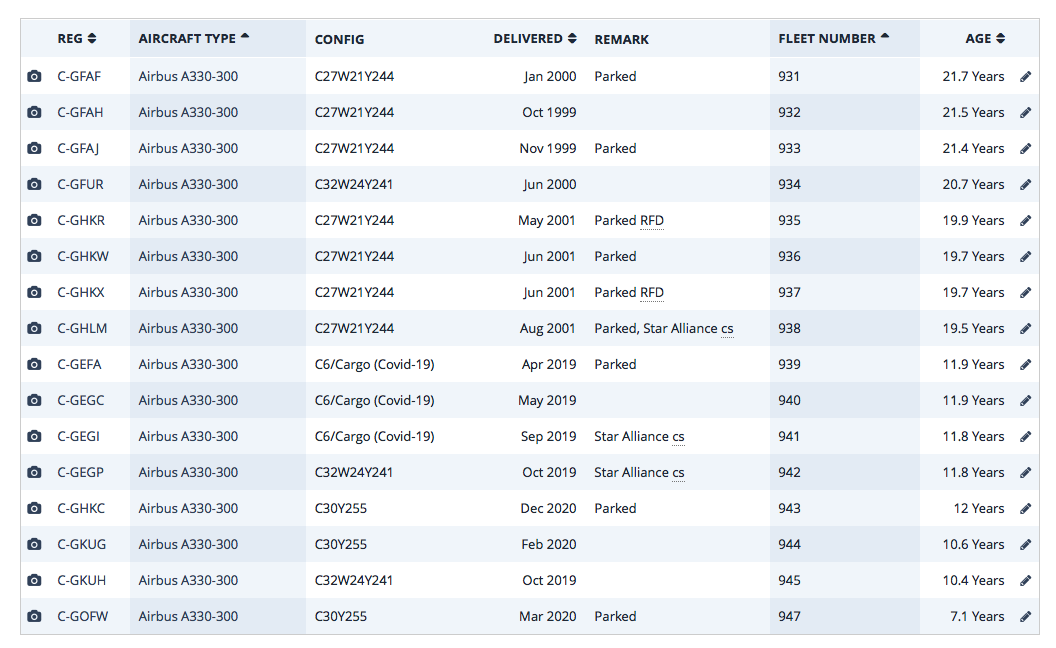Viewport: 1056px width, 648px height.
Task: Open photos via camera icon for C-GHKR
Action: point(34,221)
